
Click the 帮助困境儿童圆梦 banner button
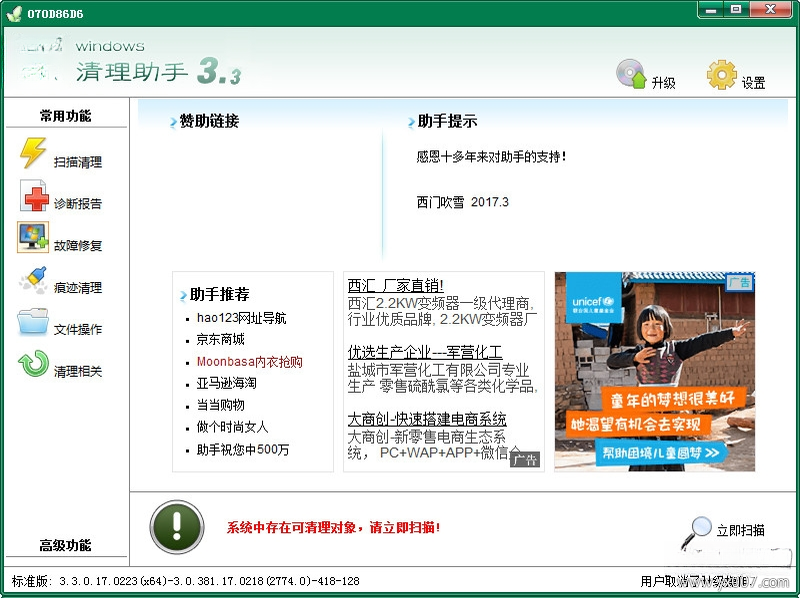tap(661, 453)
